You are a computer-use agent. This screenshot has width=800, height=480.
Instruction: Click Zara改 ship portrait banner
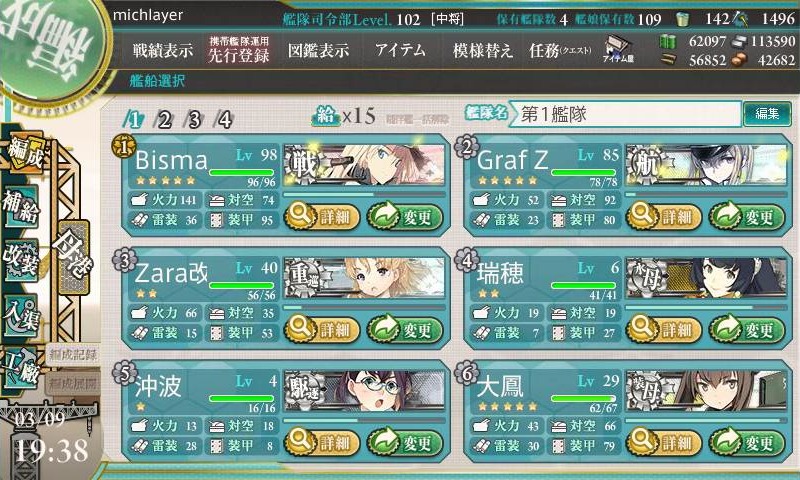click(x=364, y=277)
